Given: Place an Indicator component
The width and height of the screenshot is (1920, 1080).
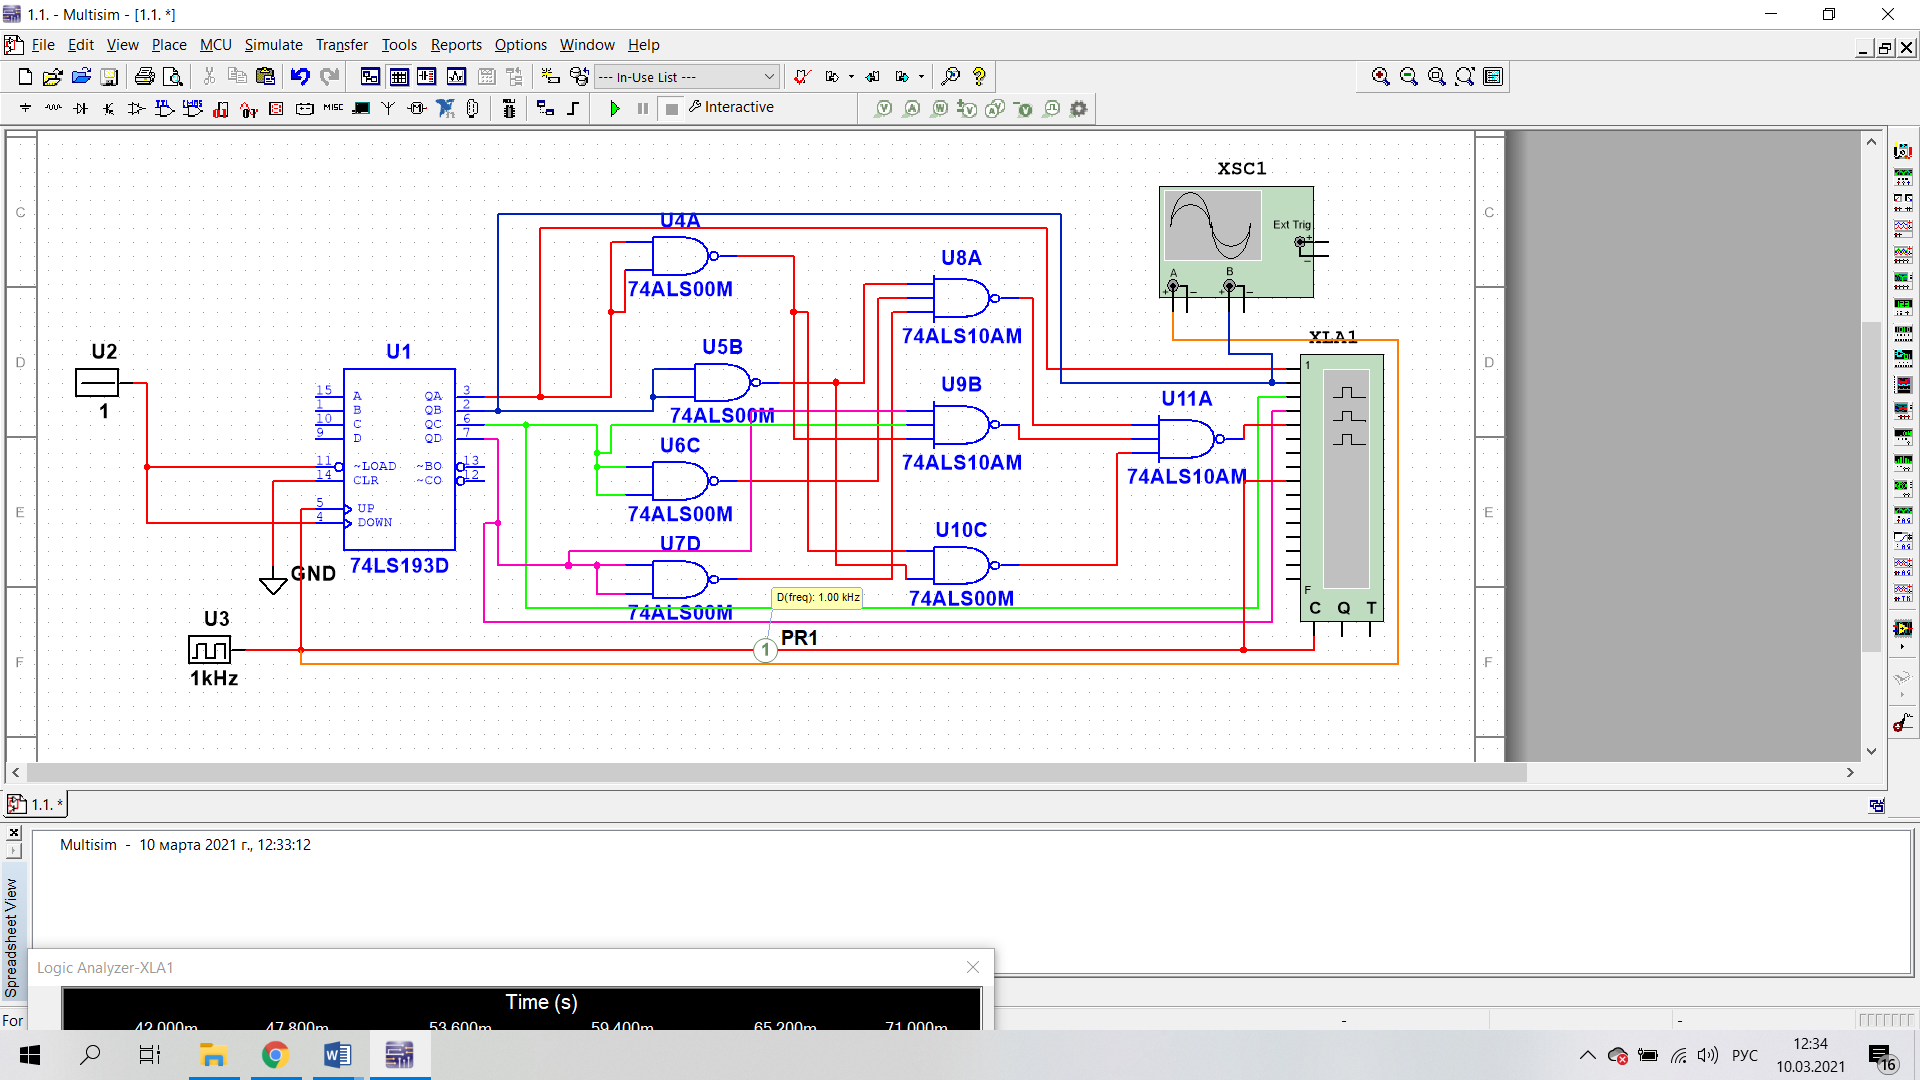Looking at the screenshot, I should (x=277, y=108).
